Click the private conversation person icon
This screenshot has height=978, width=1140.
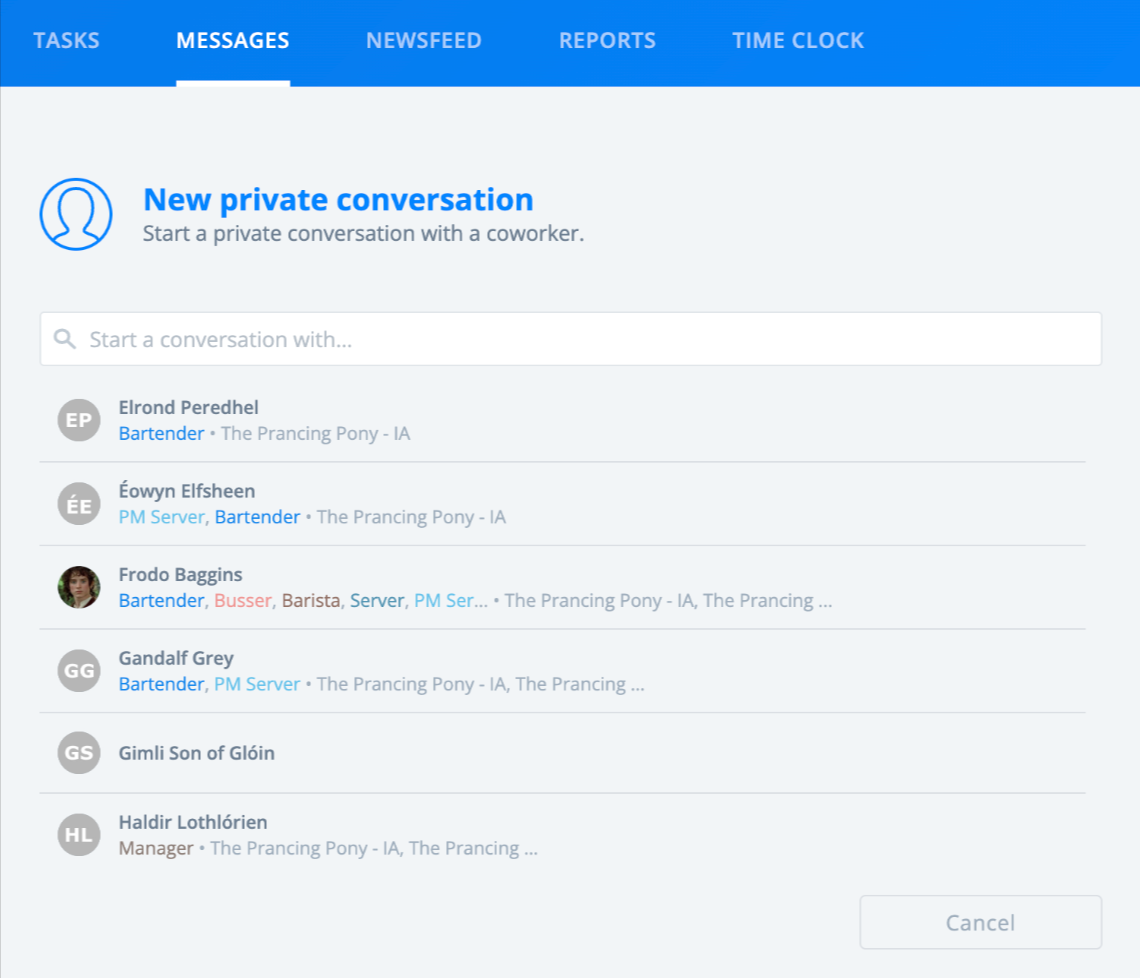point(76,215)
